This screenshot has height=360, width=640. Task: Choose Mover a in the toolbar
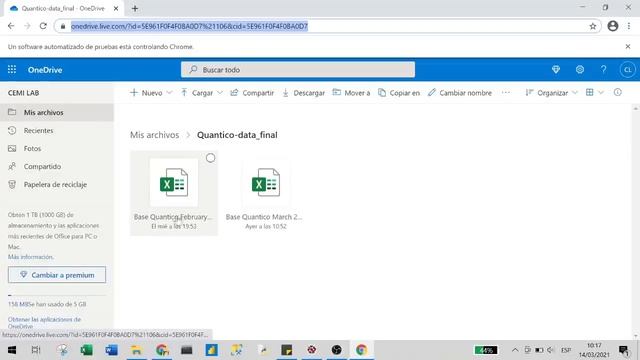point(351,93)
